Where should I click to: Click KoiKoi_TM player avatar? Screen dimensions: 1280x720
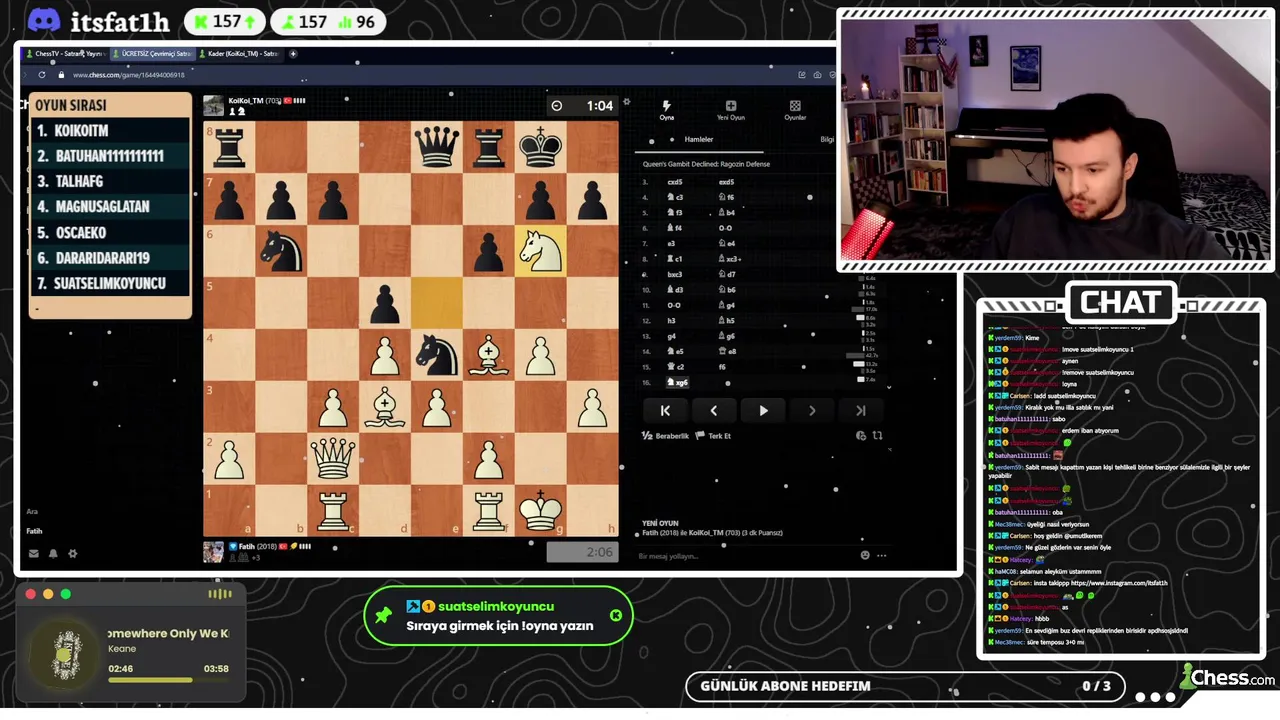point(213,106)
